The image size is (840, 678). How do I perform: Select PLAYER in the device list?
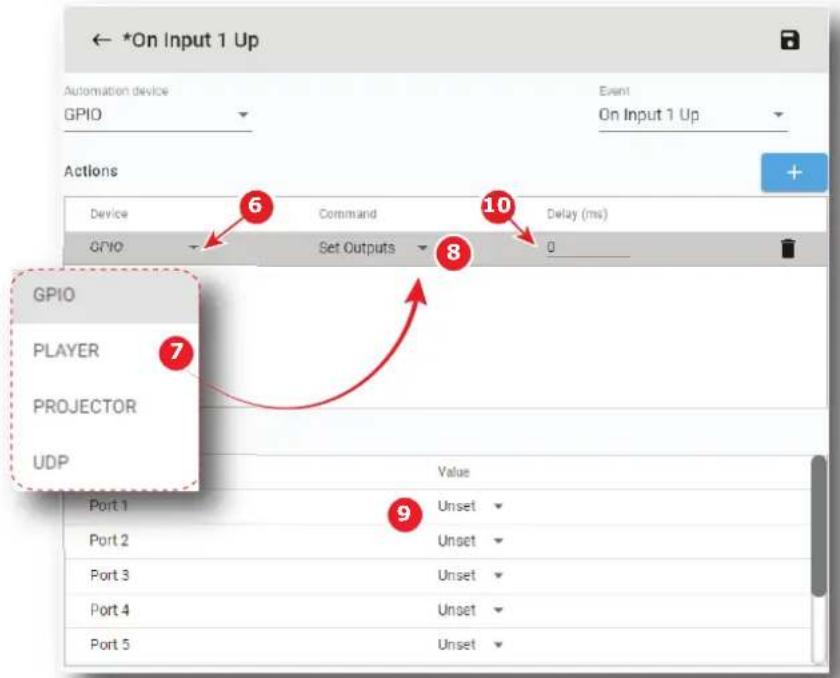106,350
